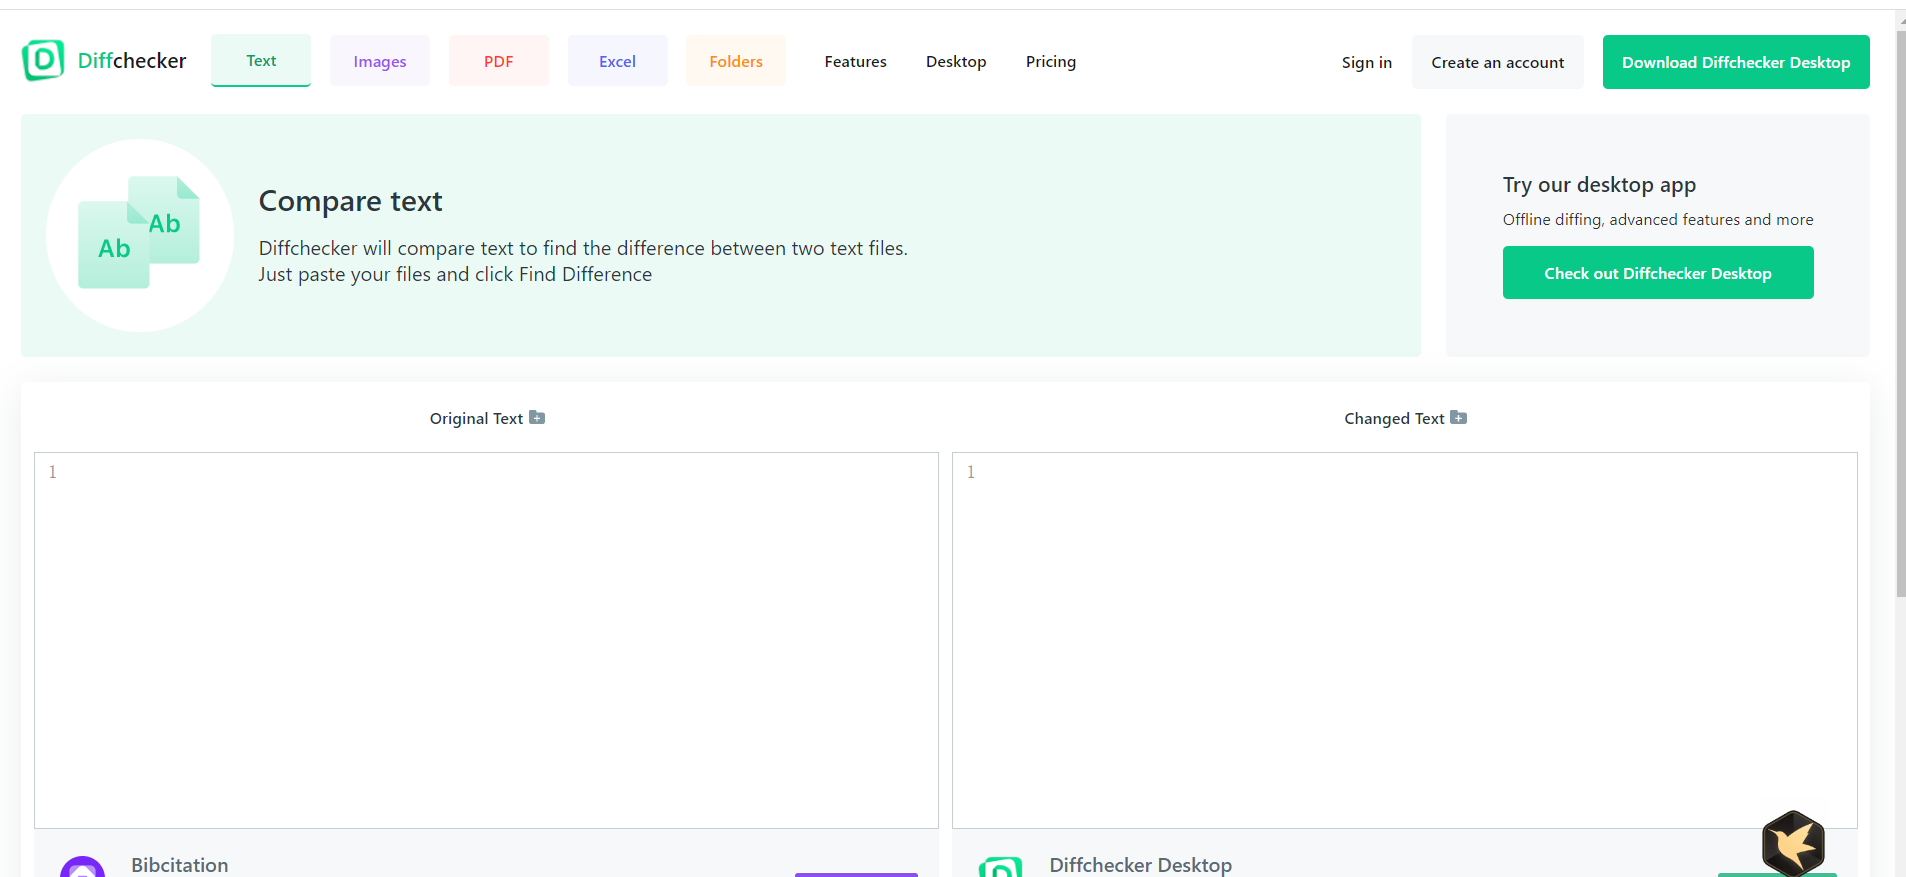
Task: Focus the Original Text input area
Action: coord(486,640)
